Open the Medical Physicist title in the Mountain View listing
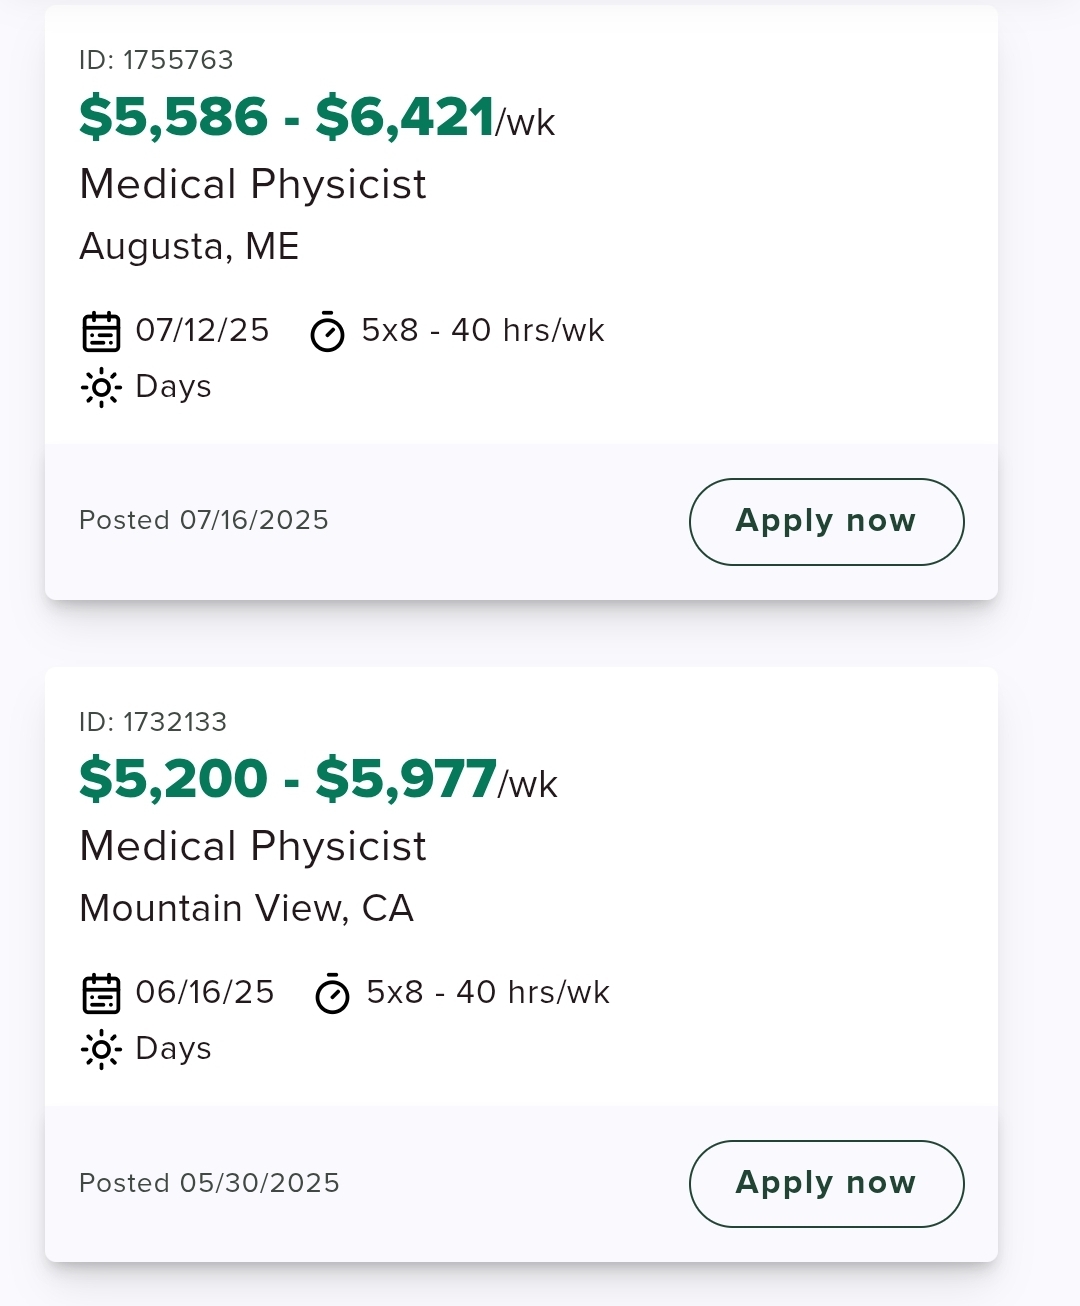 [253, 846]
